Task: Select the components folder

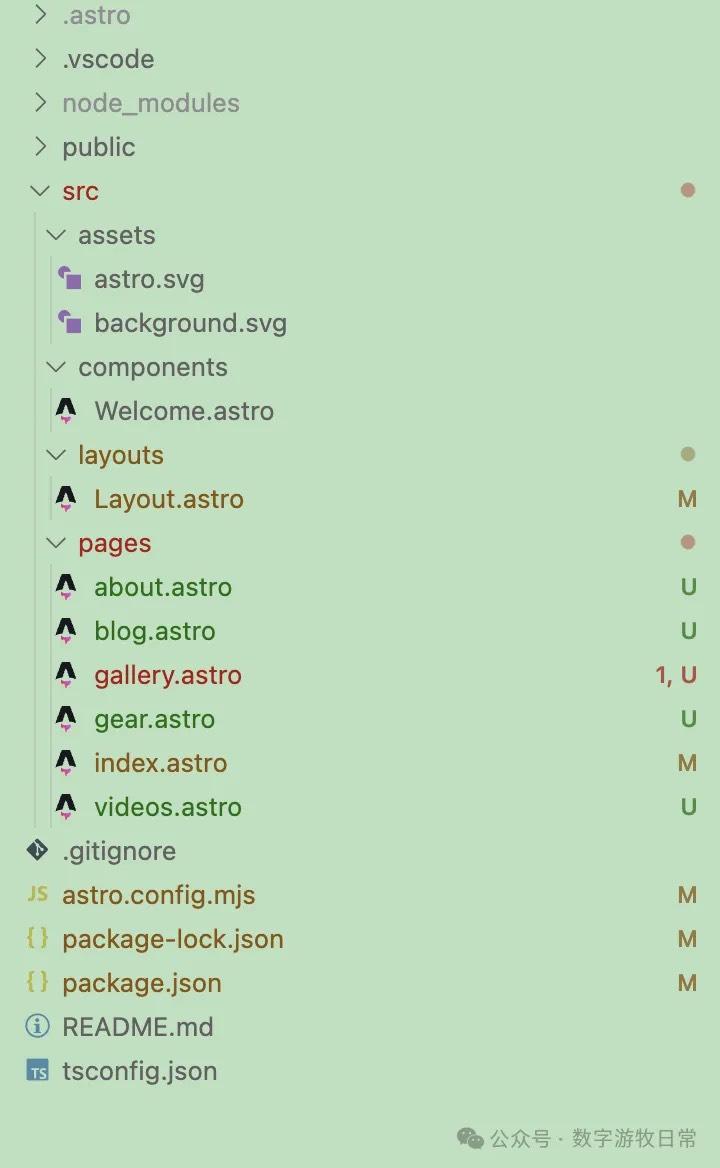Action: click(153, 367)
